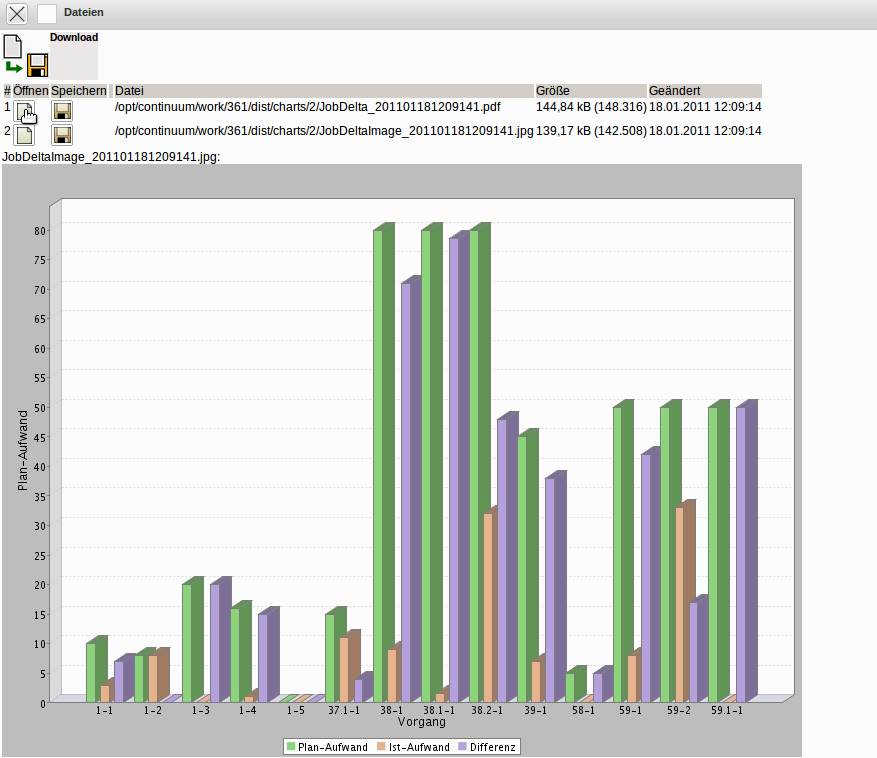Click the green Plan-Aufwand legend swatch
Viewport: 877px width, 758px height.
point(291,747)
